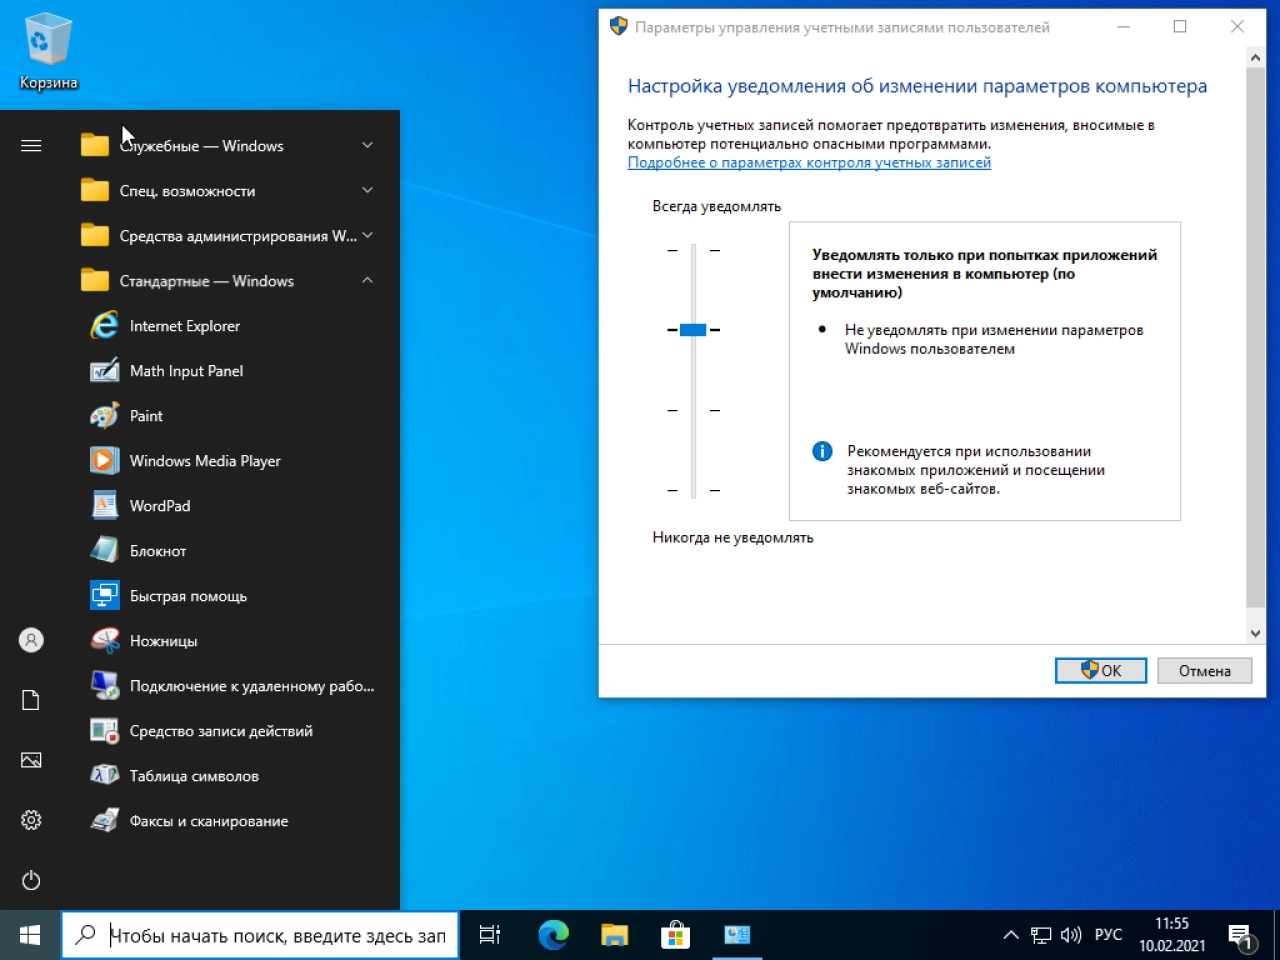Expand Служебные — Windows folder chevron

367,145
